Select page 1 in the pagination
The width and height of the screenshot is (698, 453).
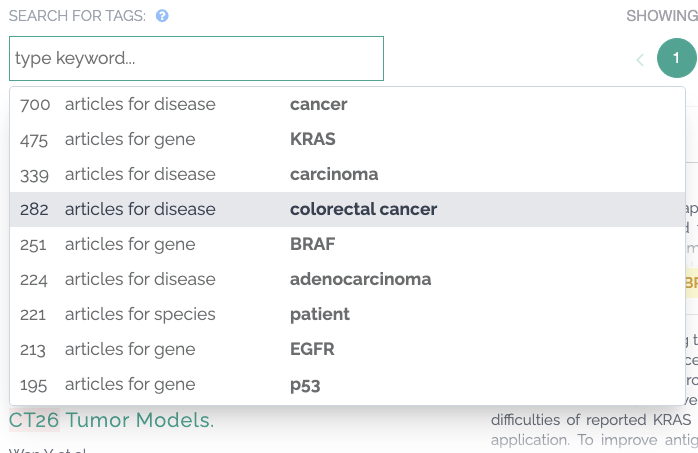click(676, 59)
